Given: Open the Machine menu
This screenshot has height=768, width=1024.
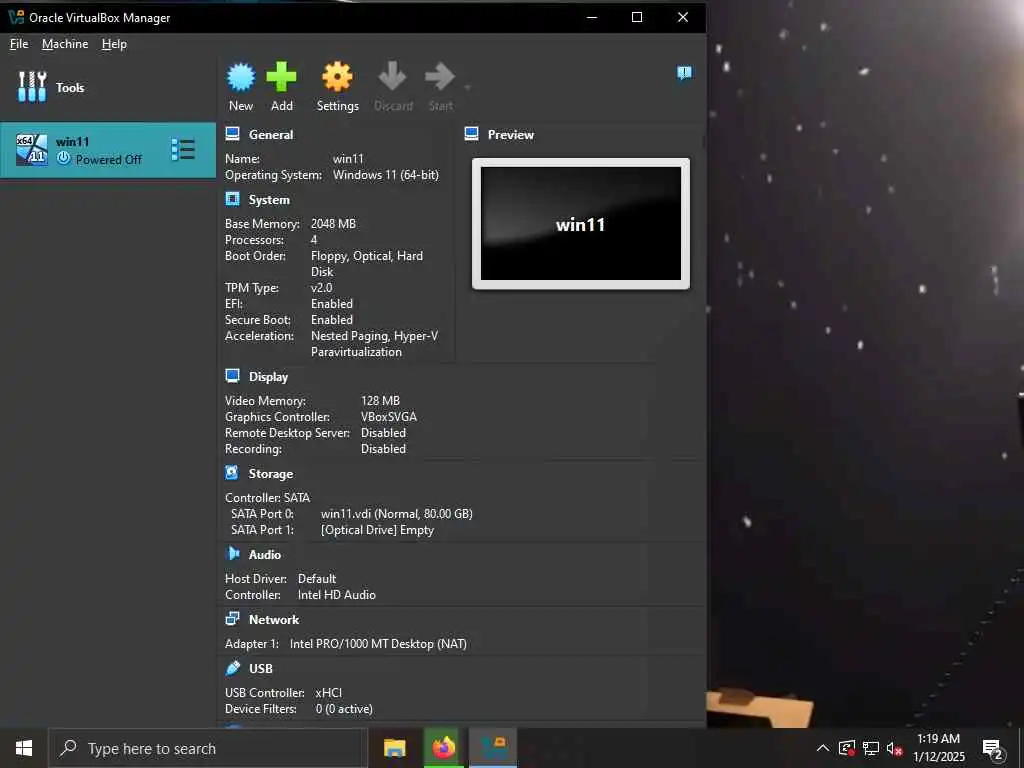Looking at the screenshot, I should (65, 44).
